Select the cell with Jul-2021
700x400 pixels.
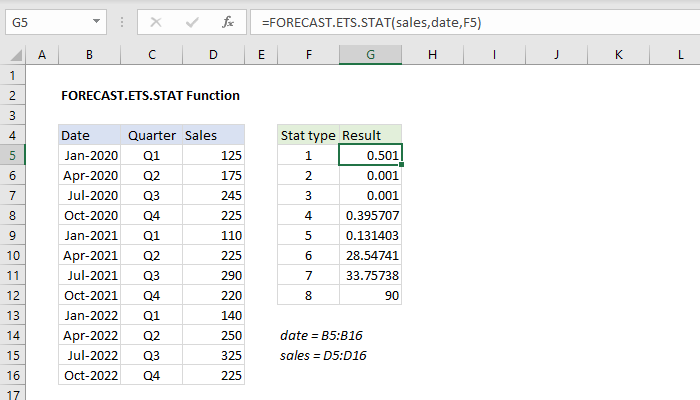pyautogui.click(x=89, y=275)
